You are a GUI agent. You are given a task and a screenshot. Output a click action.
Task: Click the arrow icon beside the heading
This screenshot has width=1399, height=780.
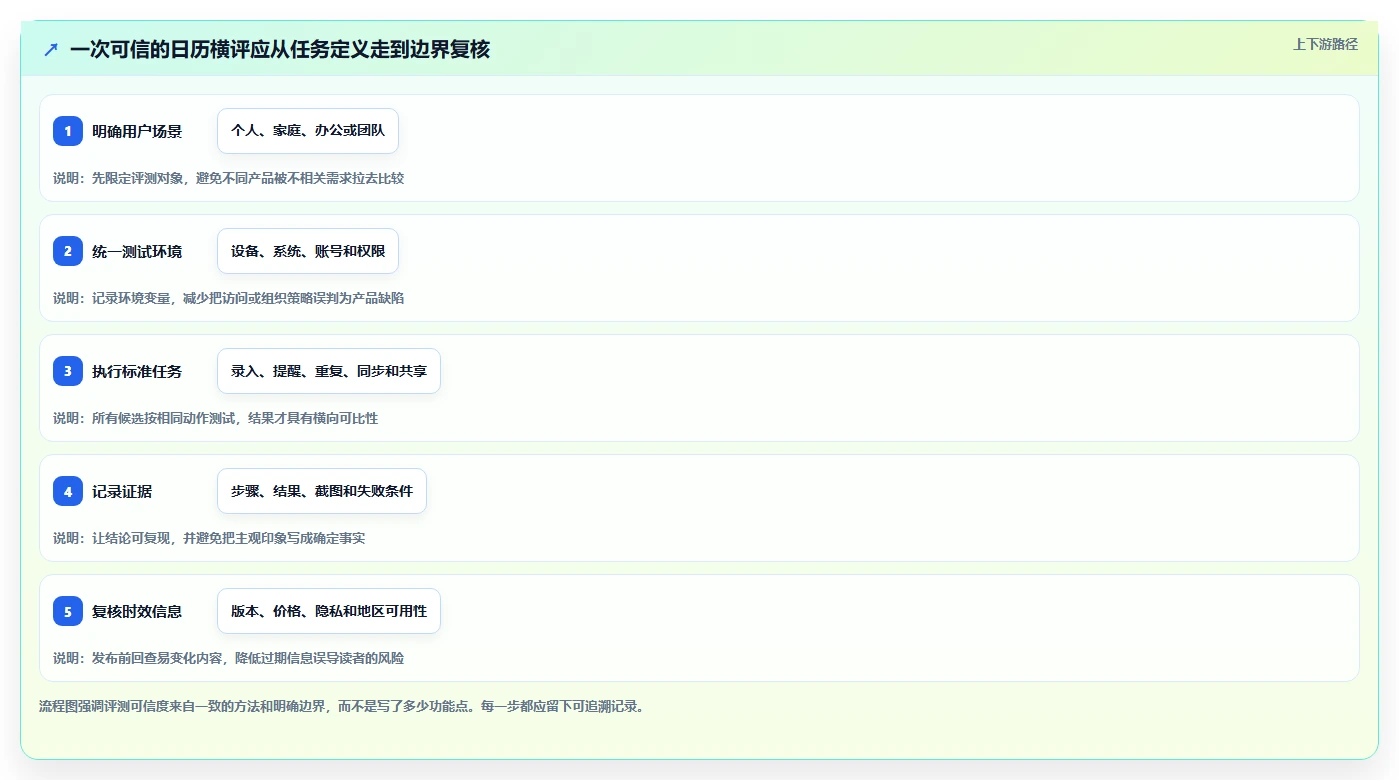pyautogui.click(x=51, y=49)
